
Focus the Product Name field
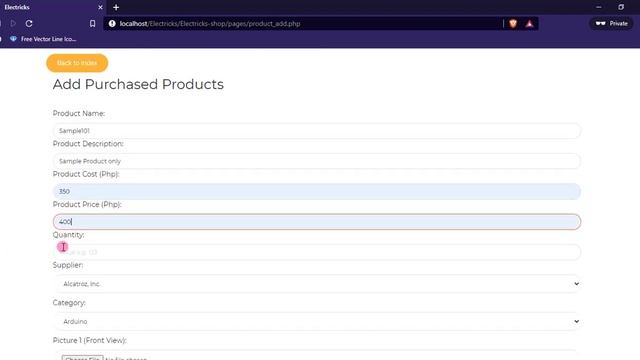[317, 131]
